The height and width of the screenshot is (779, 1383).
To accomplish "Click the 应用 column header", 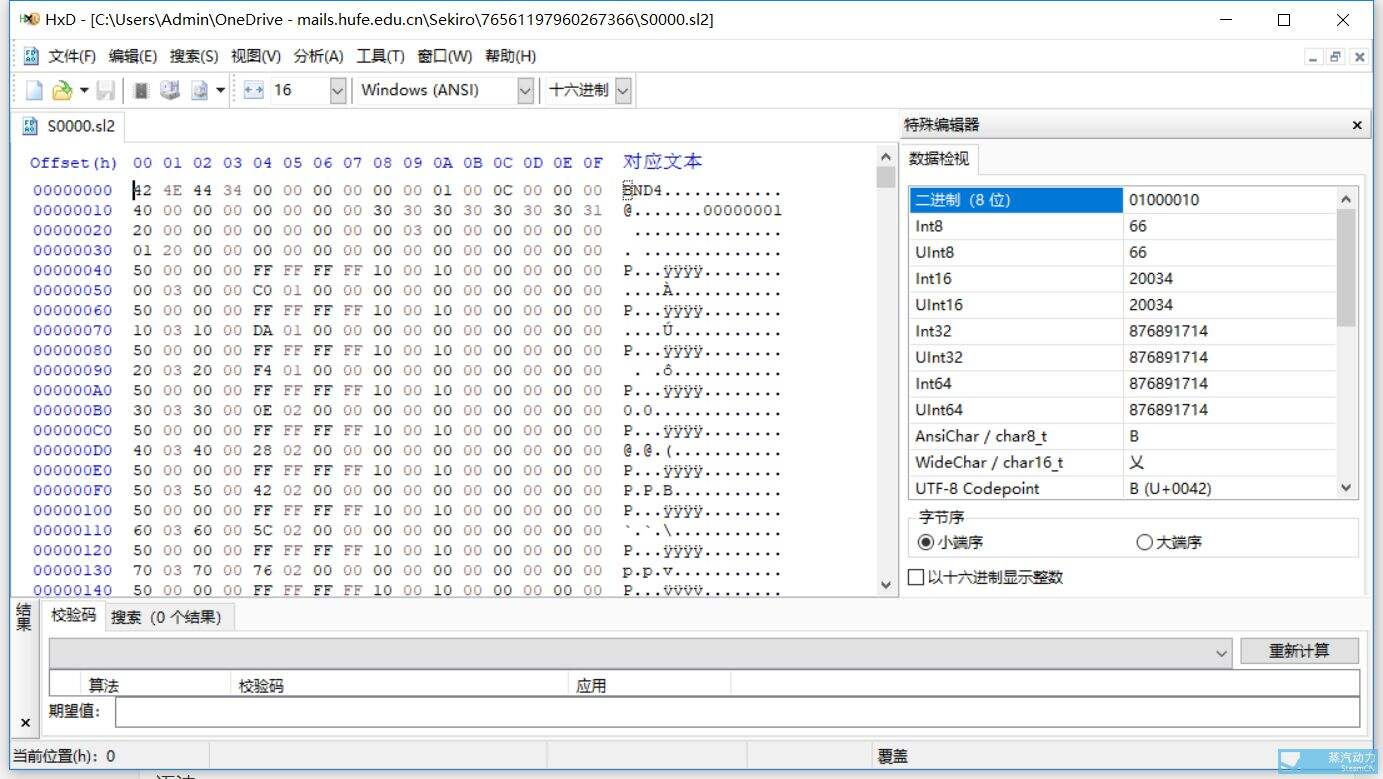I will point(650,685).
